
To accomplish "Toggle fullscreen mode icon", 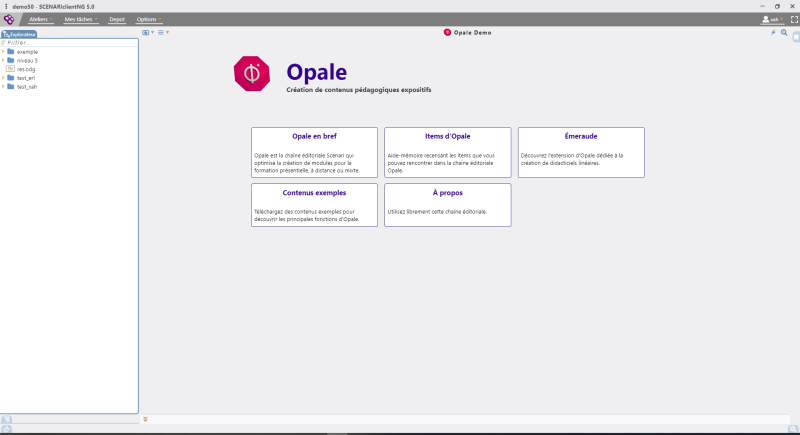I will point(794,19).
